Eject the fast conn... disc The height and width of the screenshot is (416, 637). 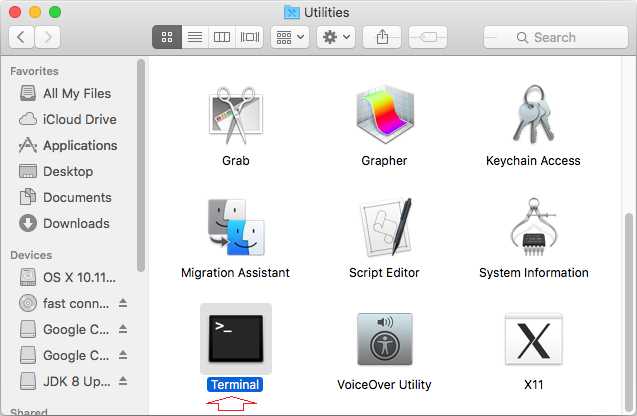point(123,303)
